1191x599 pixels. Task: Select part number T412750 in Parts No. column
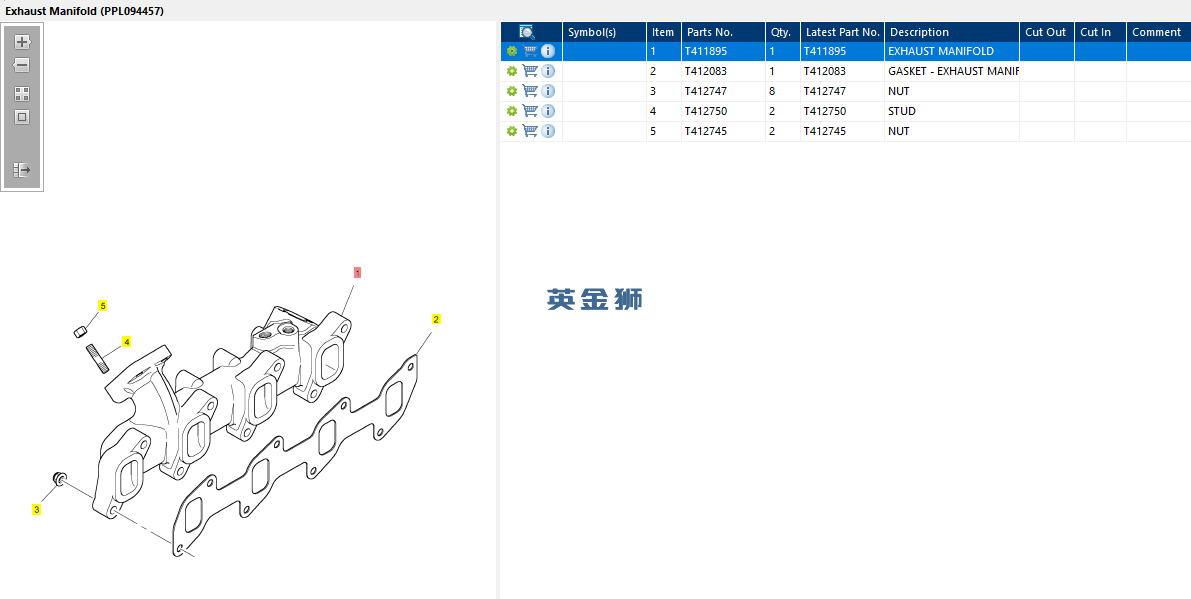coord(723,111)
